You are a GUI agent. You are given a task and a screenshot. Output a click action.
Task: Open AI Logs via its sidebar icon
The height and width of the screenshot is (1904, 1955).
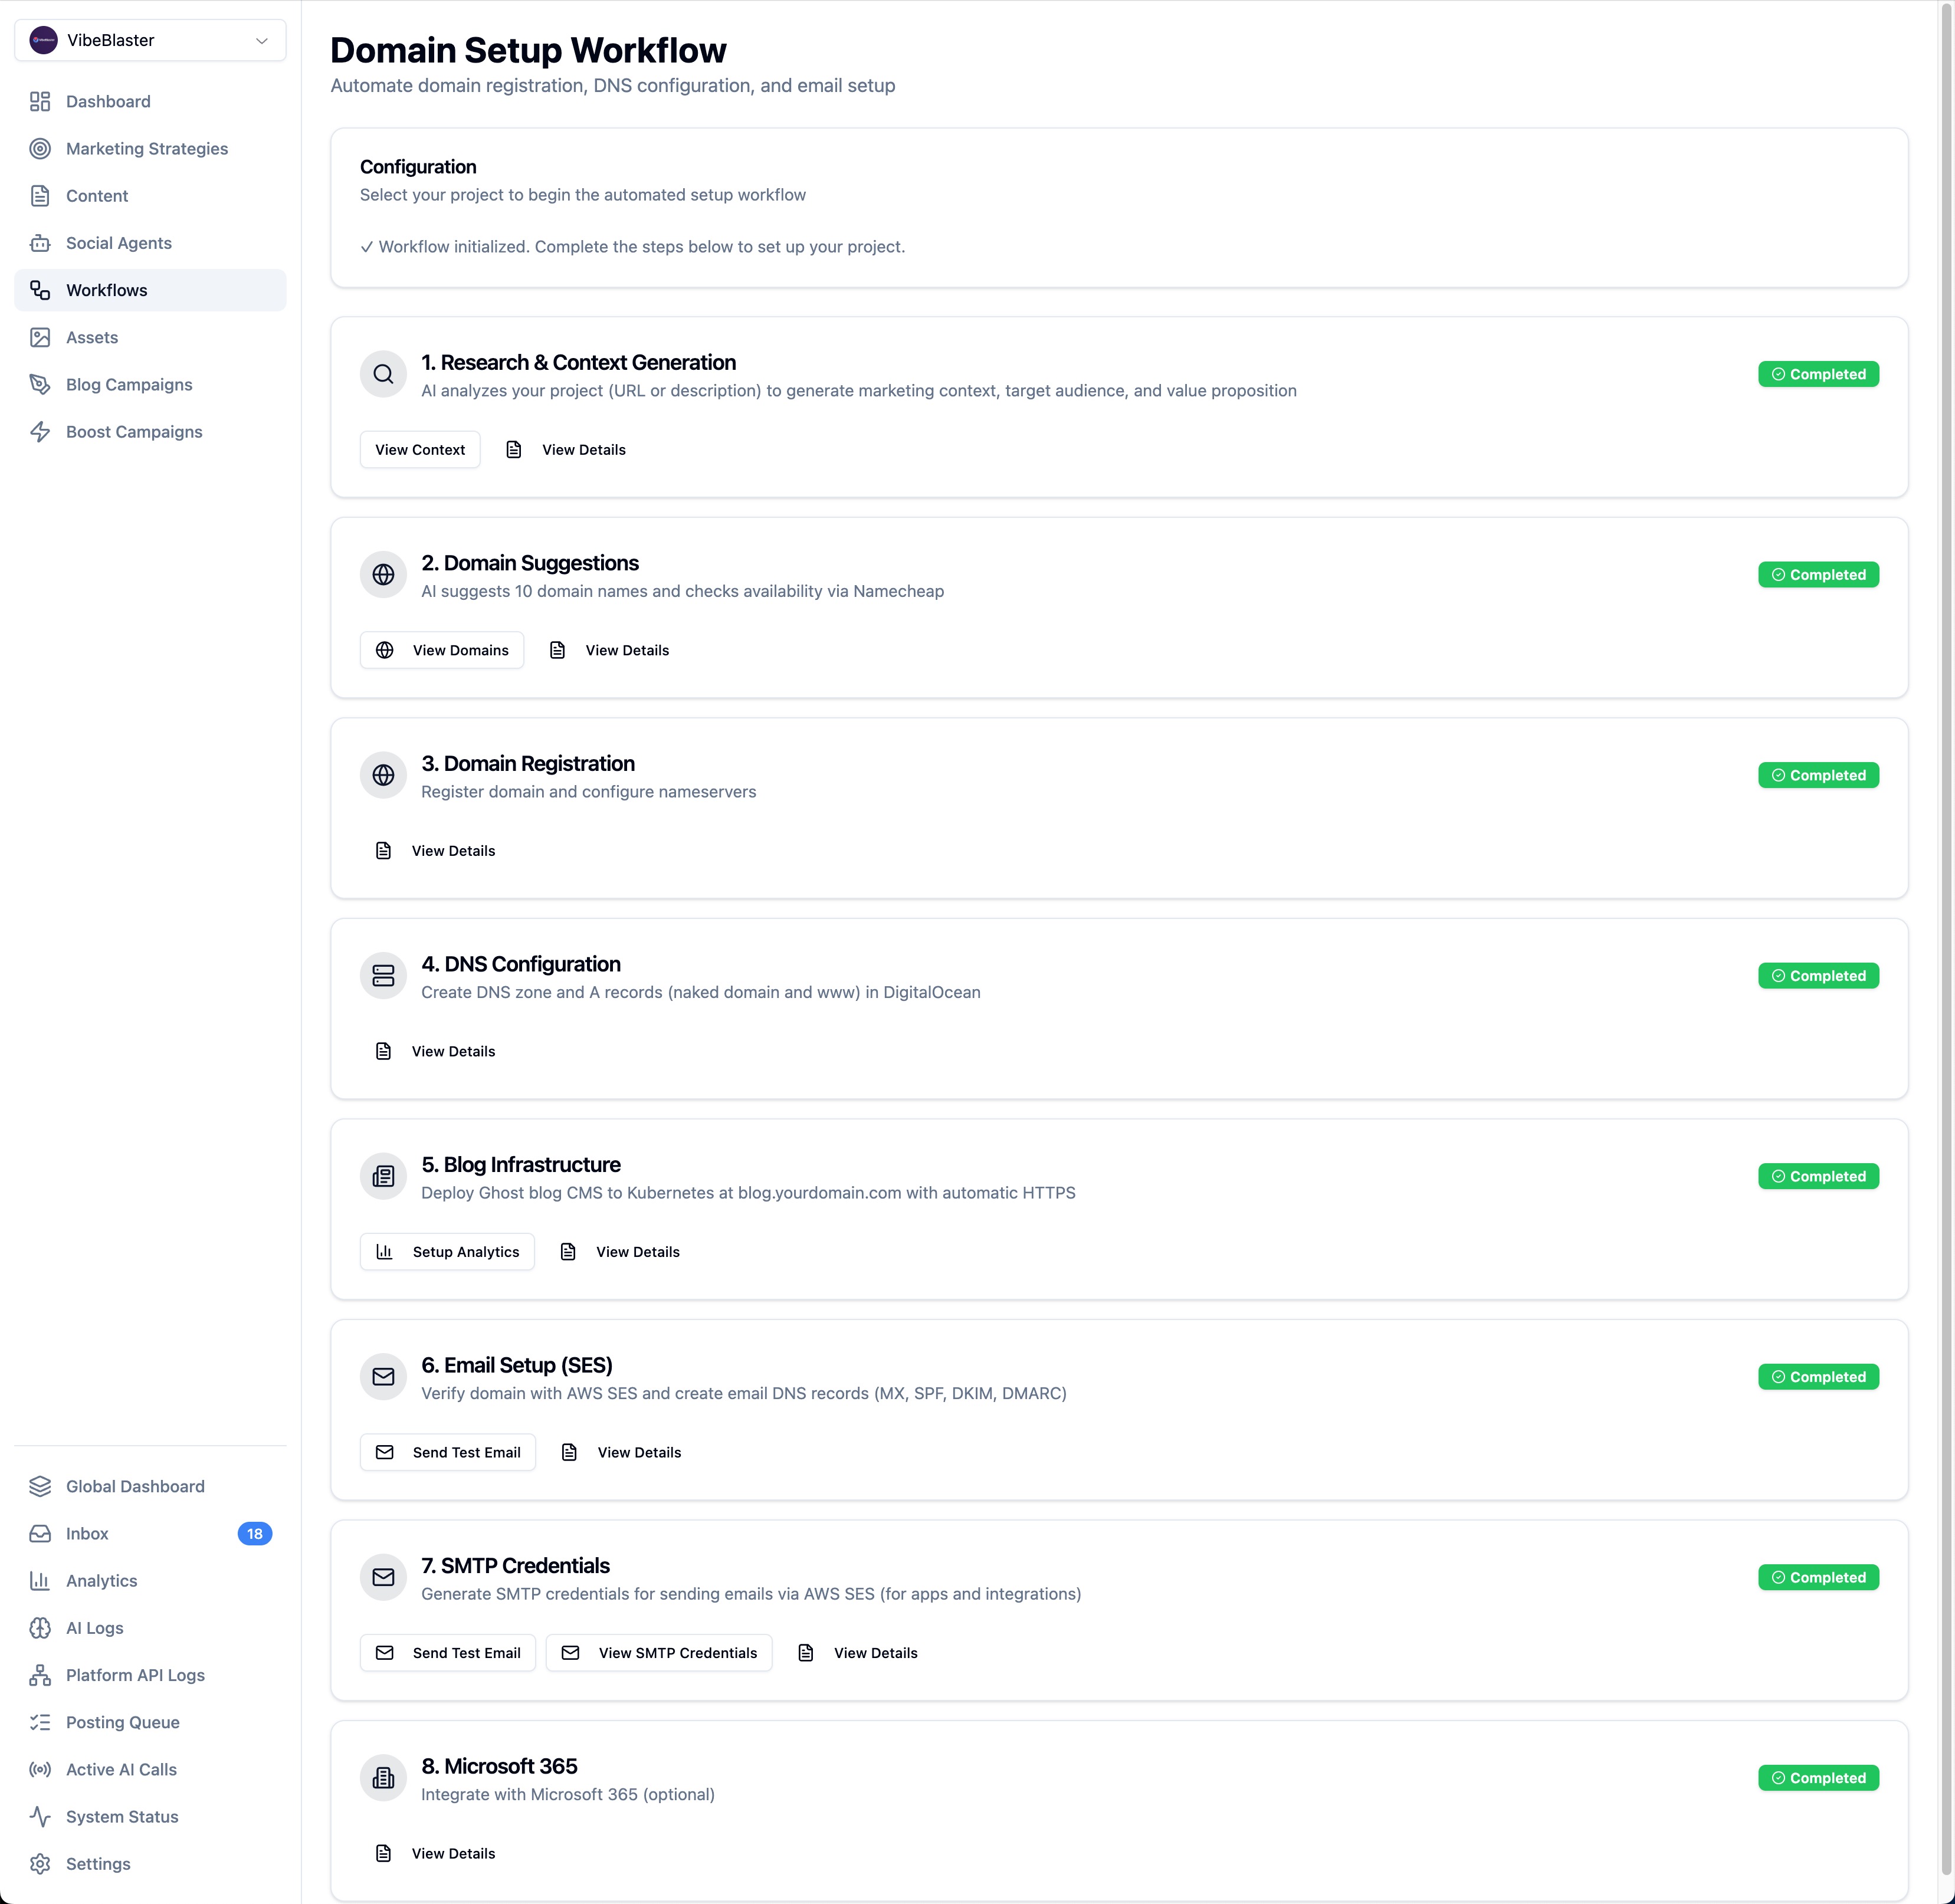point(40,1627)
